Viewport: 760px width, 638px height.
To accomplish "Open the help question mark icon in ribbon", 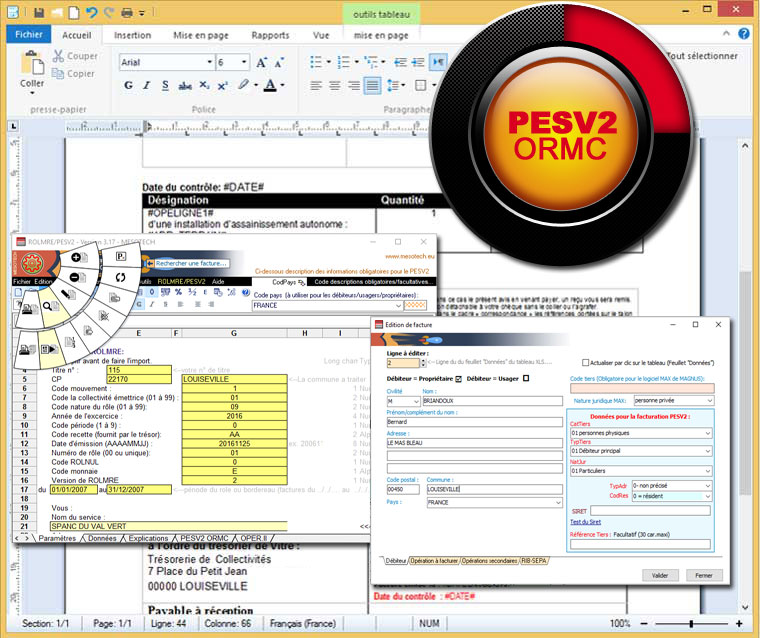I will (744, 33).
